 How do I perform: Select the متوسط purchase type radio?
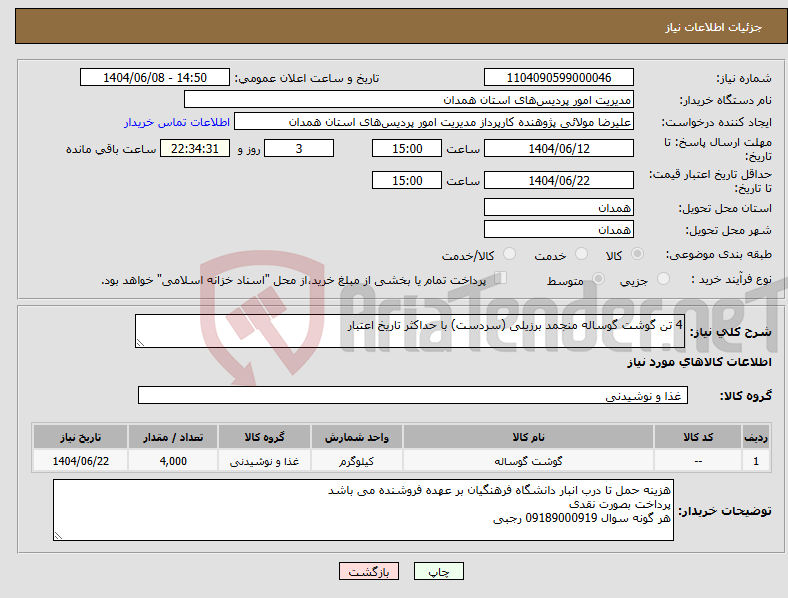(x=598, y=278)
